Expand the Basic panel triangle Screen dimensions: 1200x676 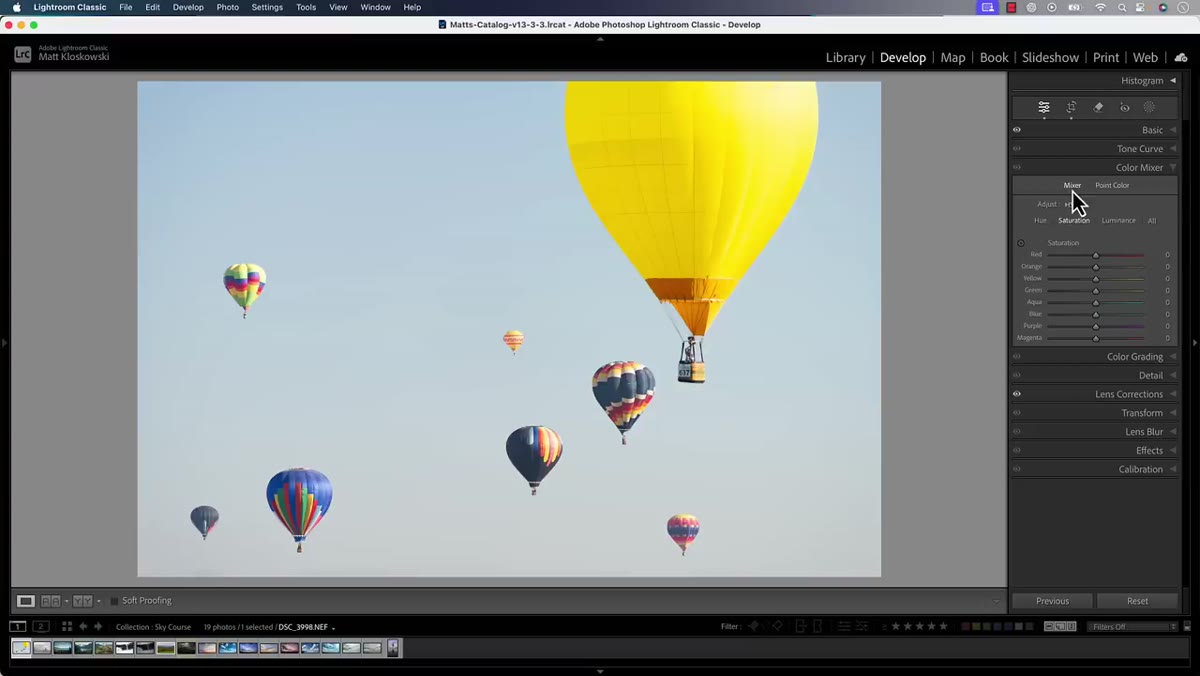coord(1173,130)
